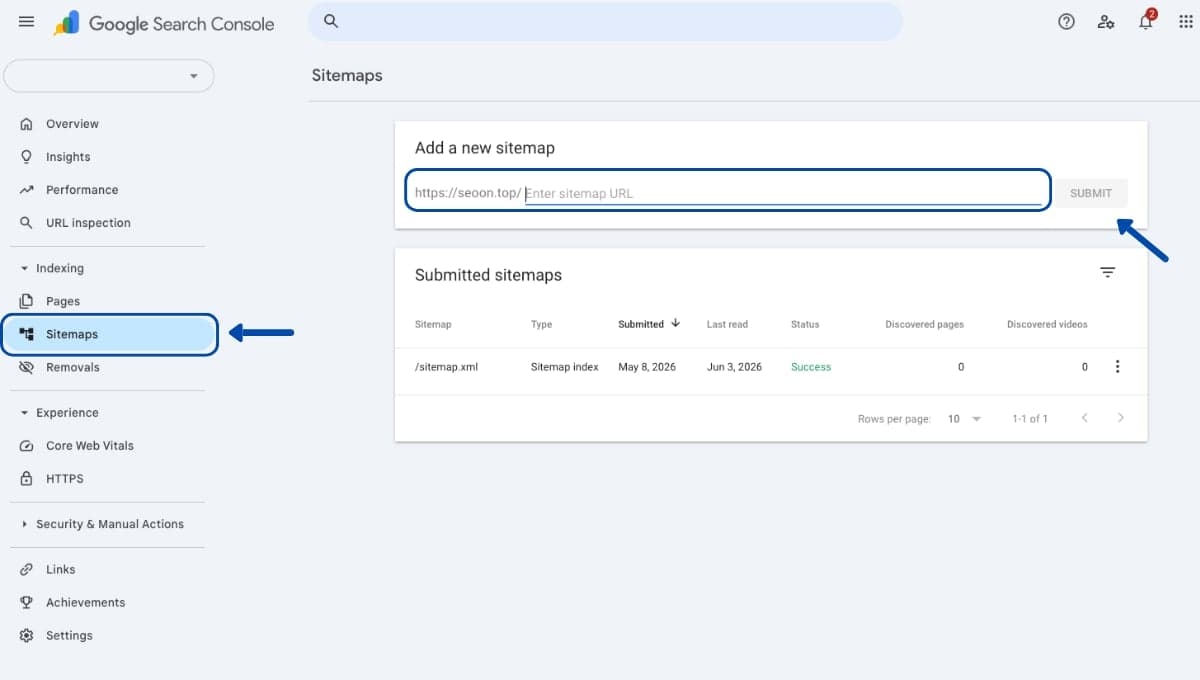Open the Google apps grid

pos(1186,22)
